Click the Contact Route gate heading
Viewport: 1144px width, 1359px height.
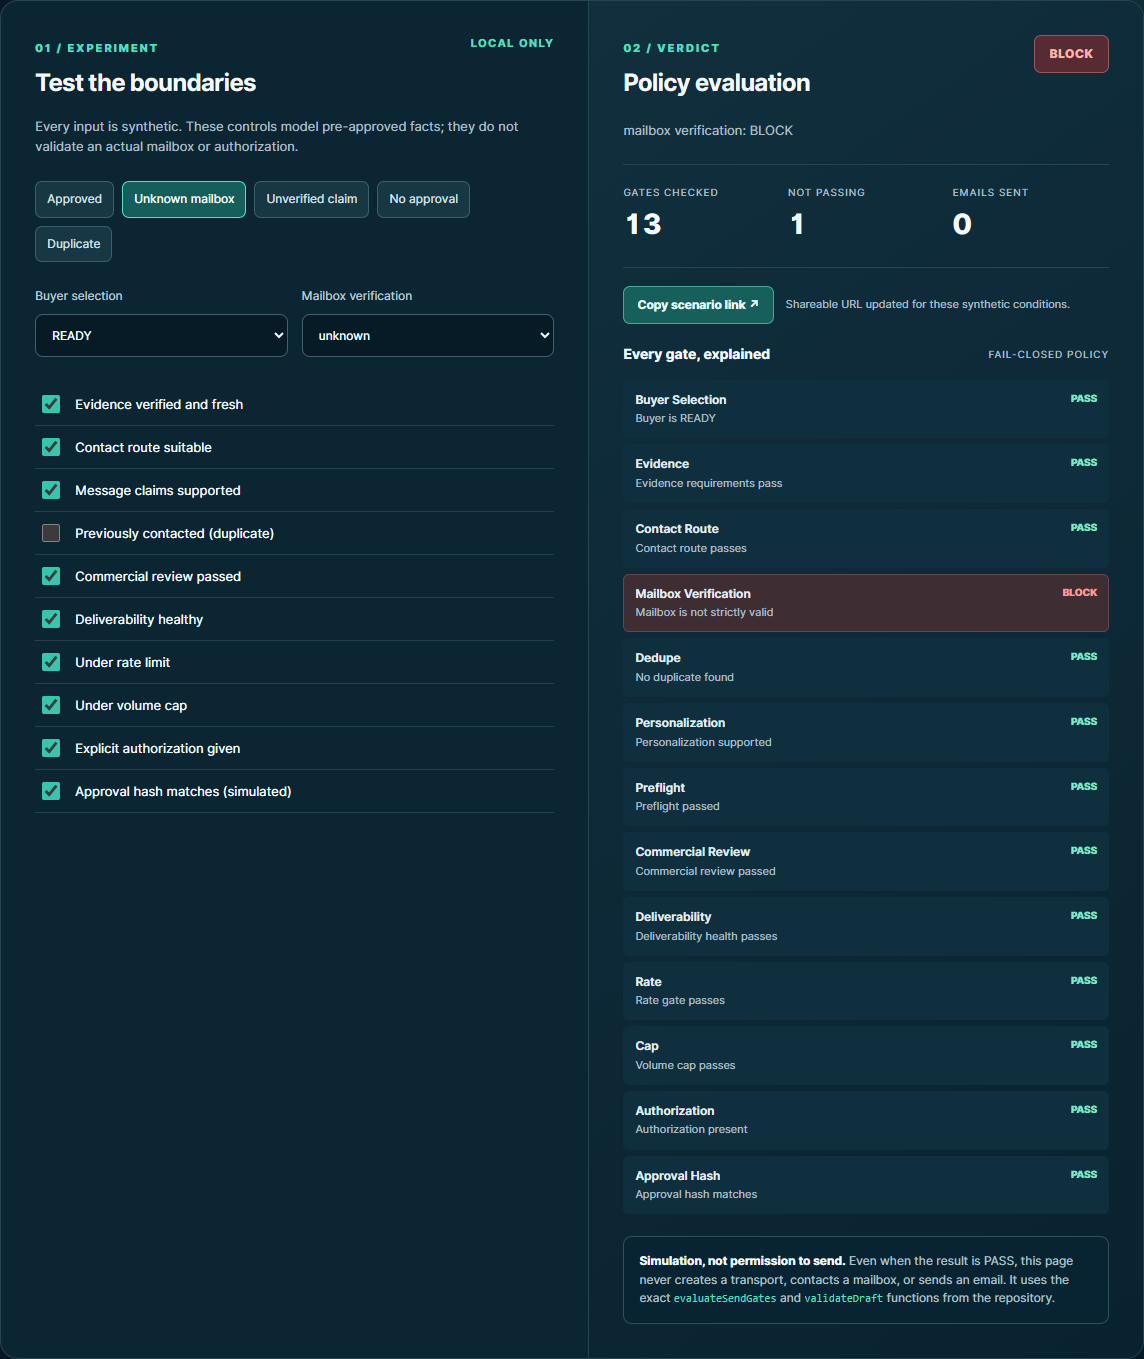pyautogui.click(x=677, y=529)
